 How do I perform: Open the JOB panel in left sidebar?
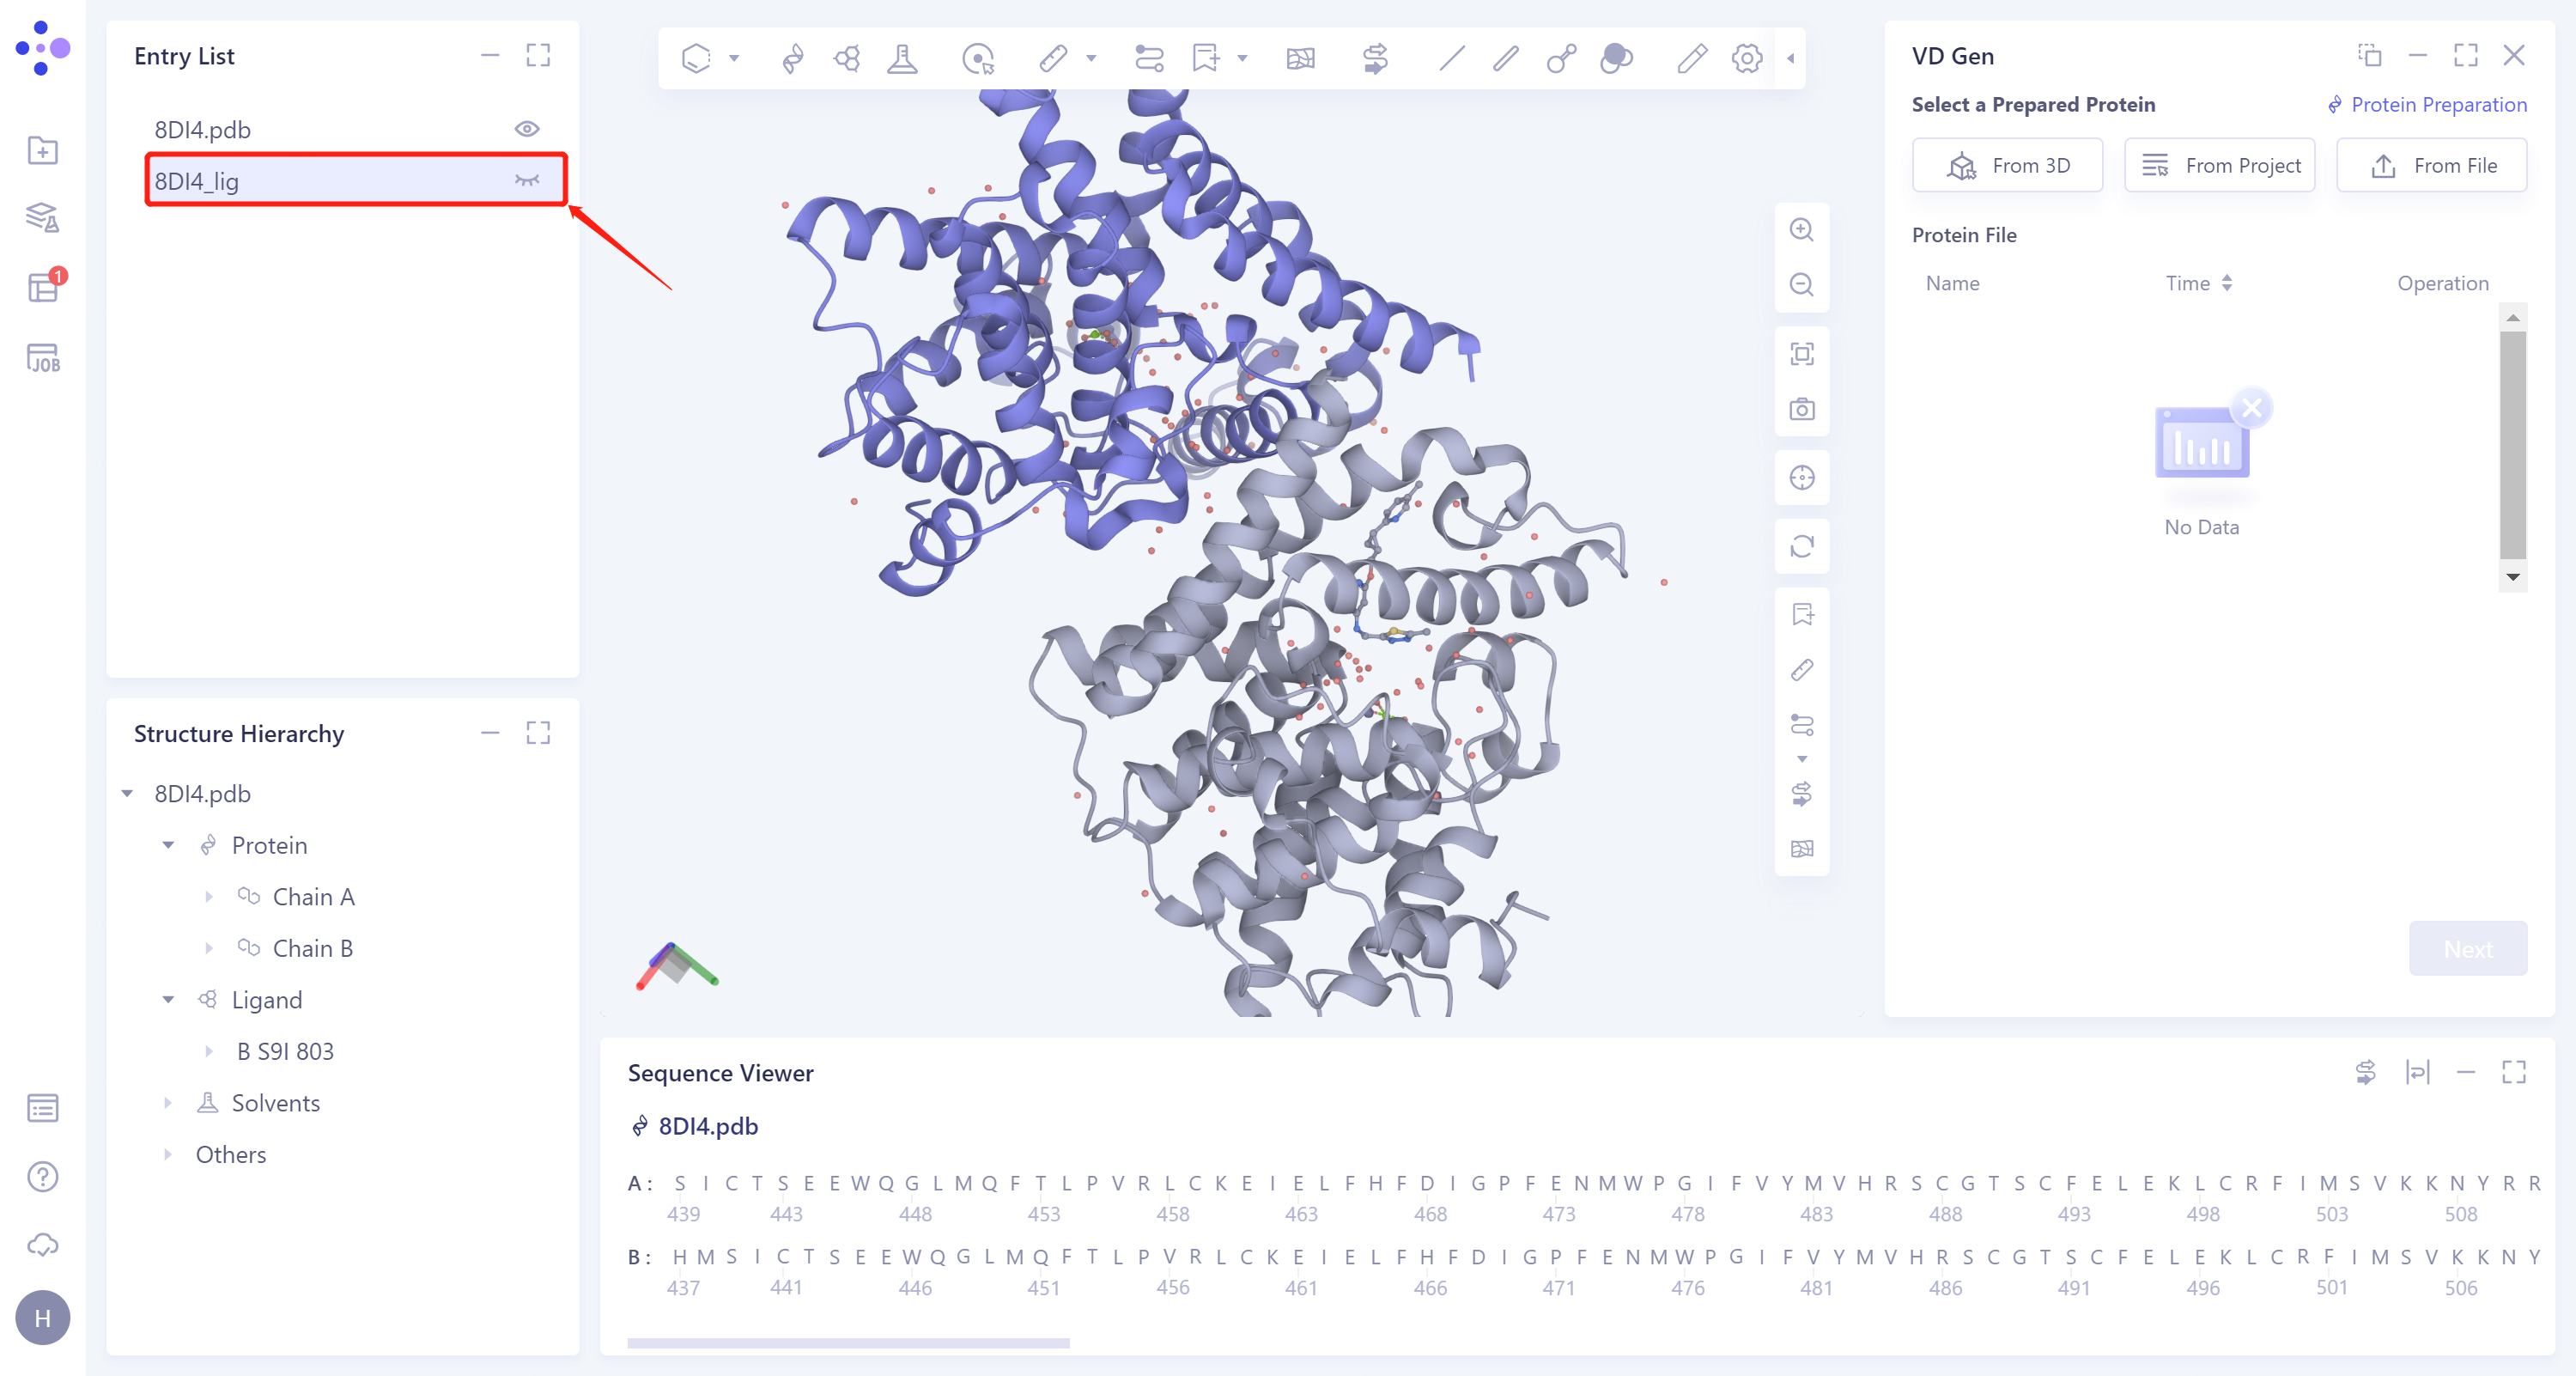pos(42,358)
